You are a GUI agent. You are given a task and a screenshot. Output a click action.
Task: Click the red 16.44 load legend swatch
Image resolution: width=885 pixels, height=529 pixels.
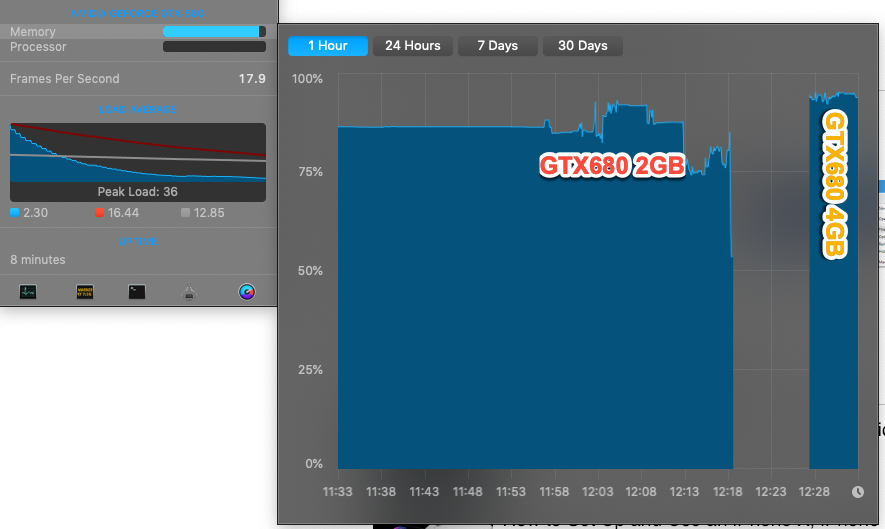99,213
